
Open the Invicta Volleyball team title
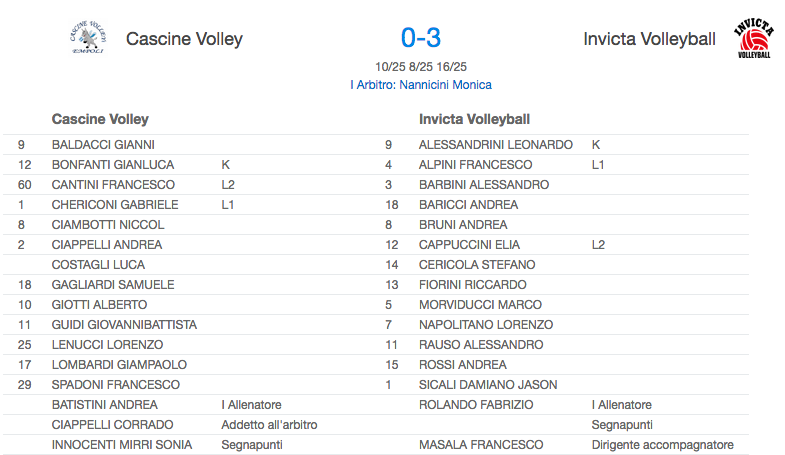(x=649, y=39)
